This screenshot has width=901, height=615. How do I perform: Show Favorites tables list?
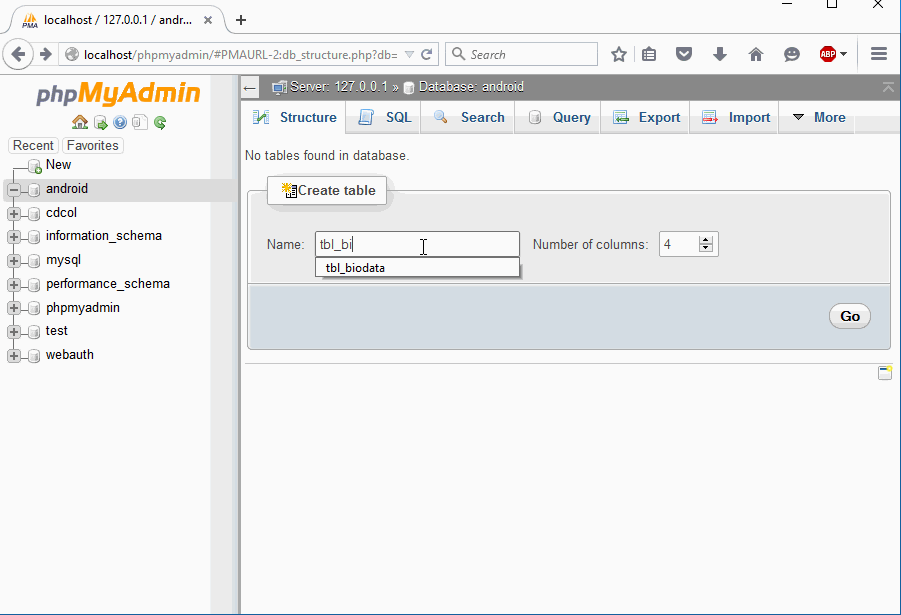pyautogui.click(x=93, y=145)
